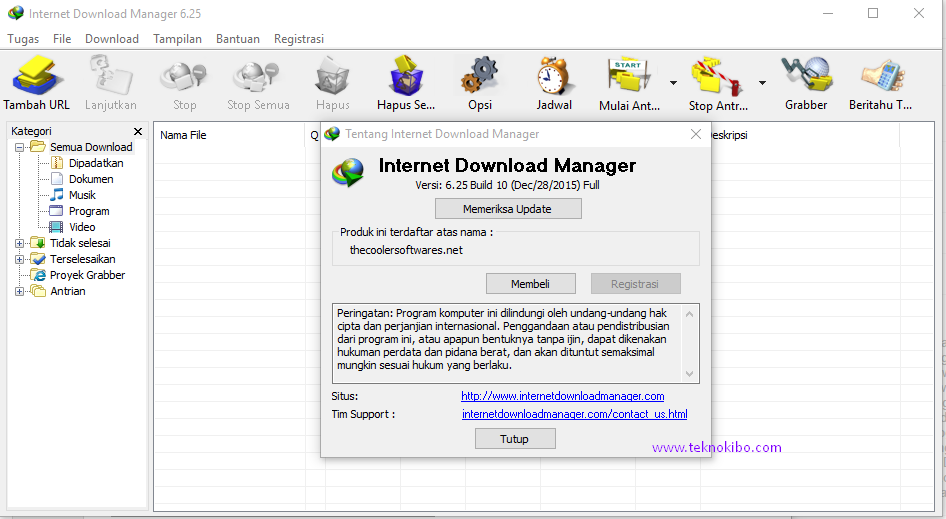Open Opsi gear settings icon
The height and width of the screenshot is (519, 946).
point(480,75)
